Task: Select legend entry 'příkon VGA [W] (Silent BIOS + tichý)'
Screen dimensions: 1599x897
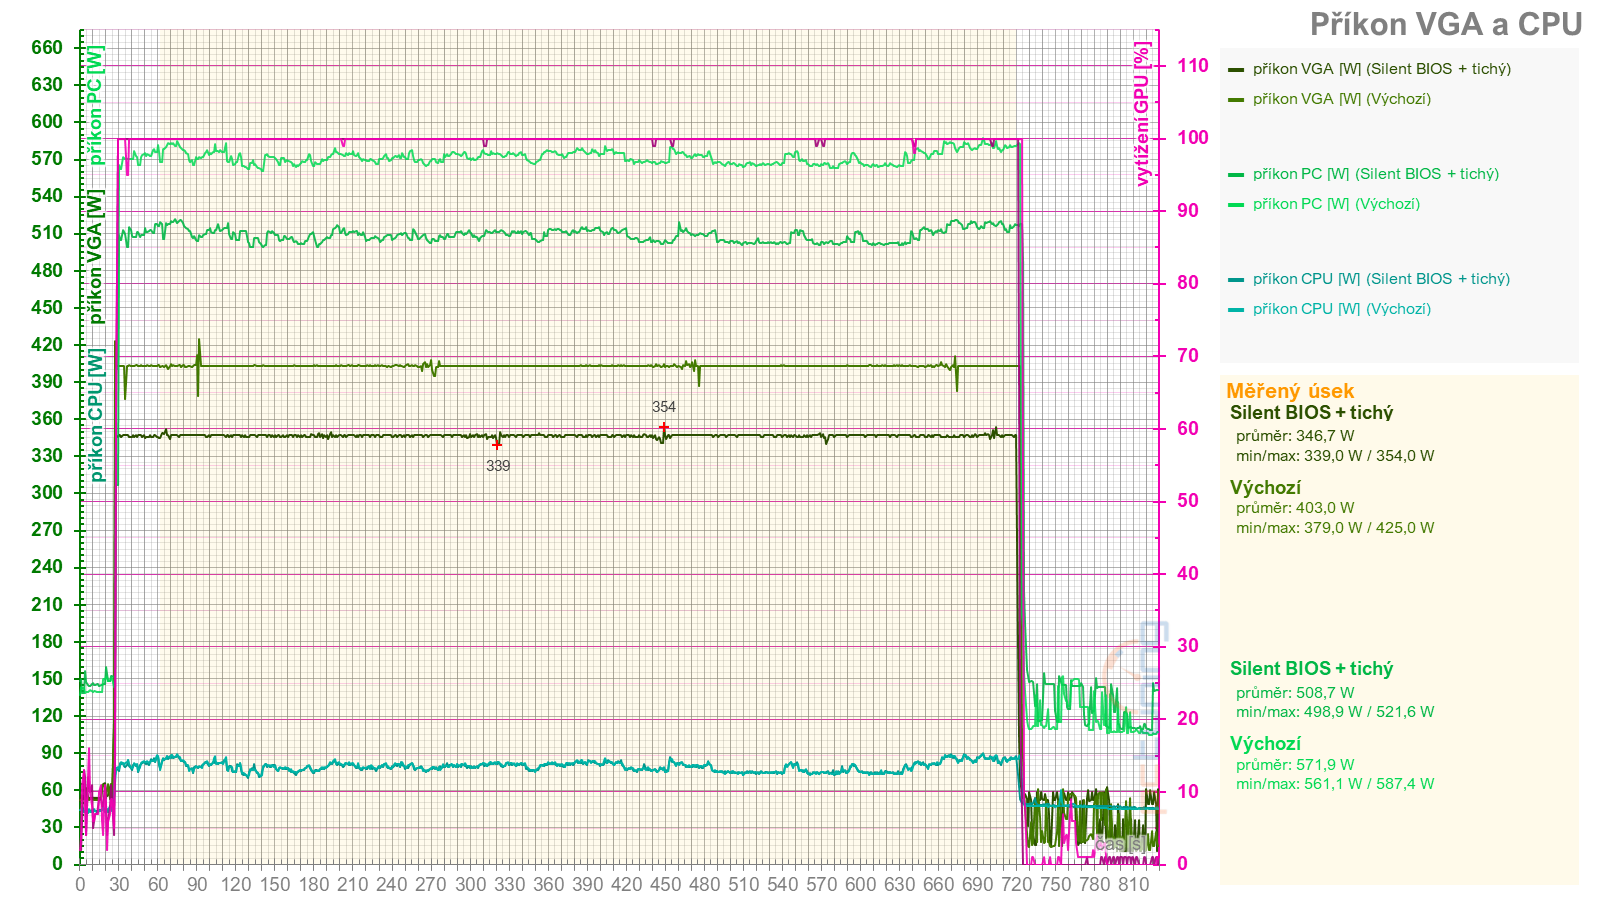Action: 1381,69
